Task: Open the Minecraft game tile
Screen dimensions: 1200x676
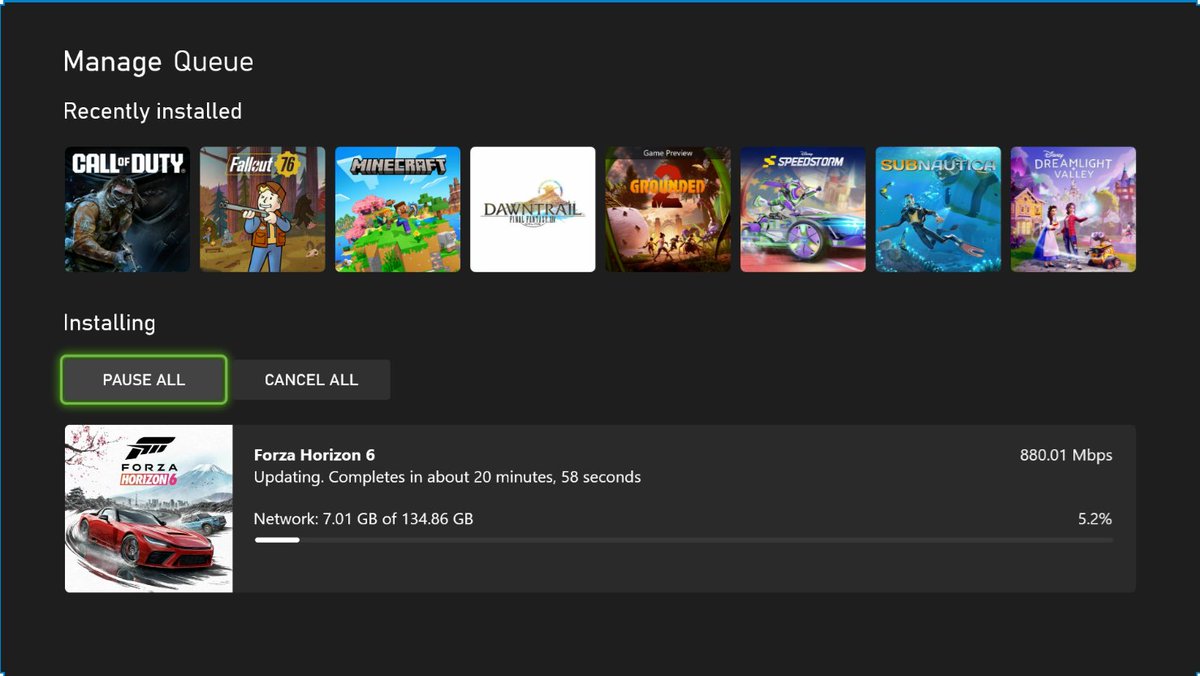Action: [397, 209]
